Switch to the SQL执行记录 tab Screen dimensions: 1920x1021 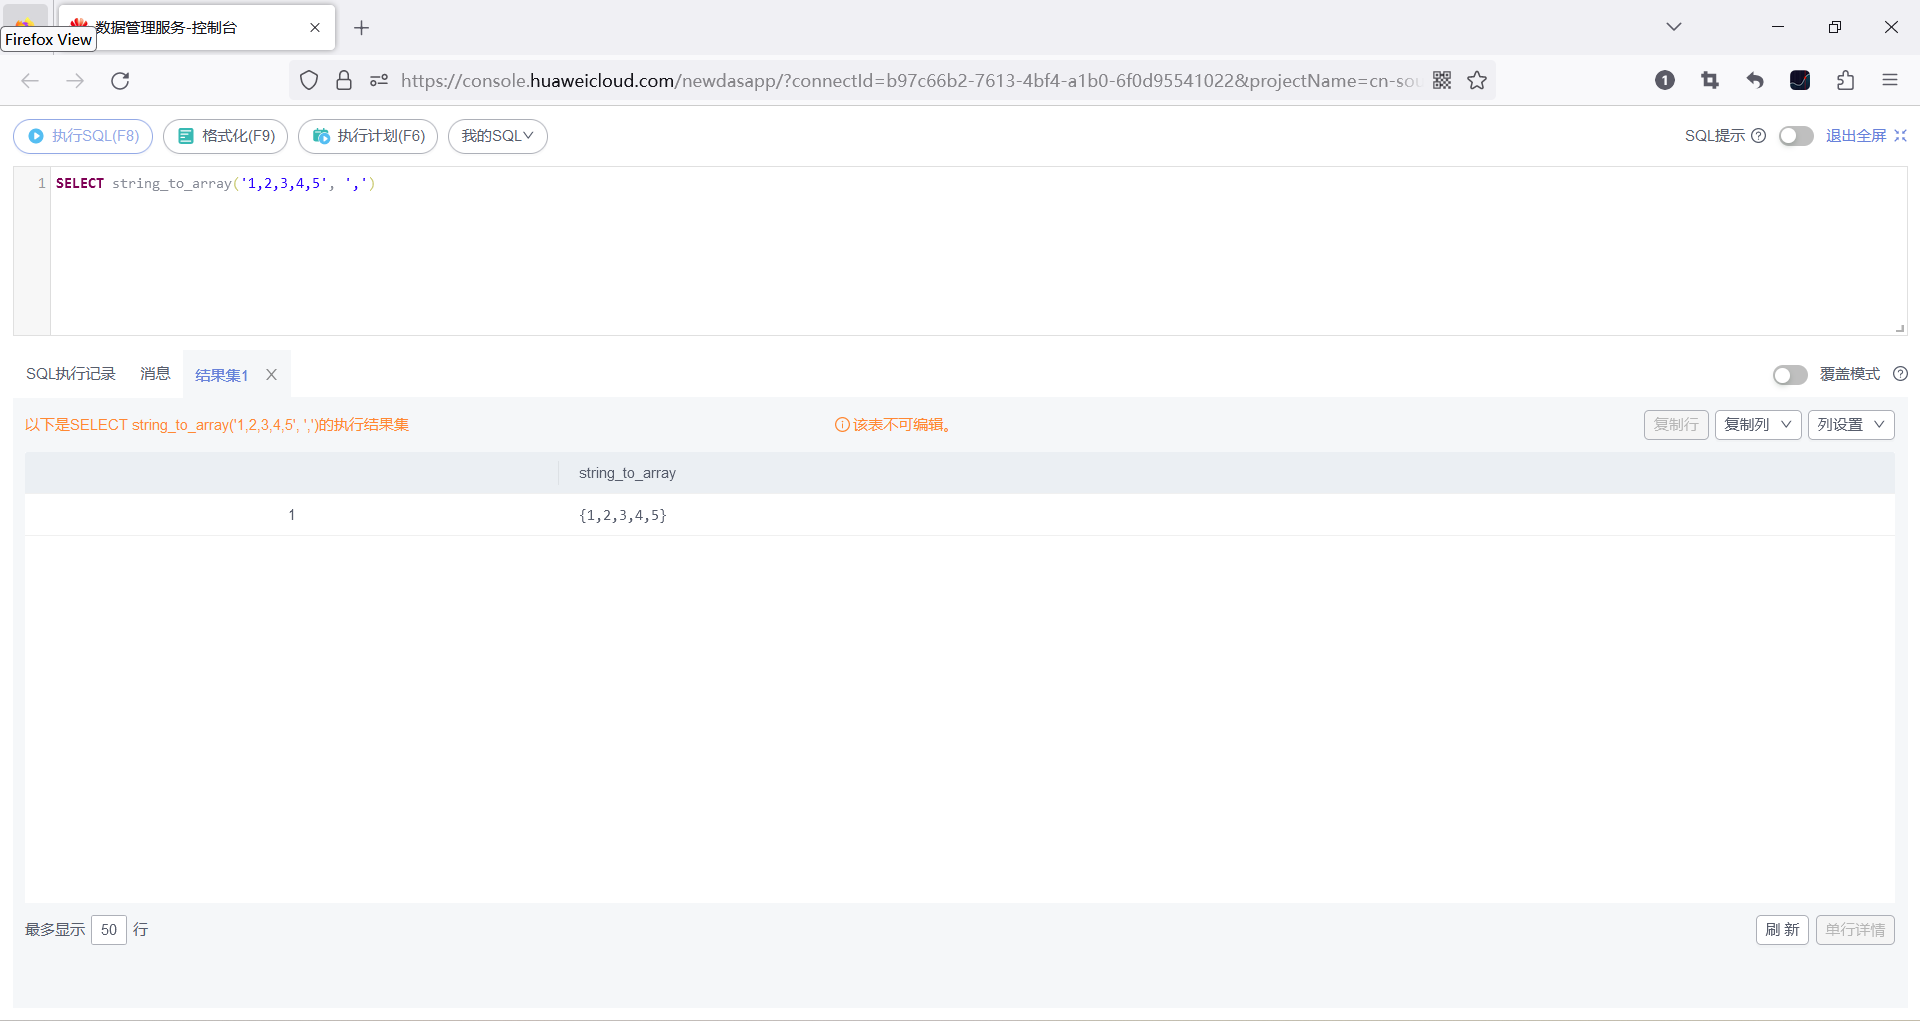pyautogui.click(x=71, y=374)
